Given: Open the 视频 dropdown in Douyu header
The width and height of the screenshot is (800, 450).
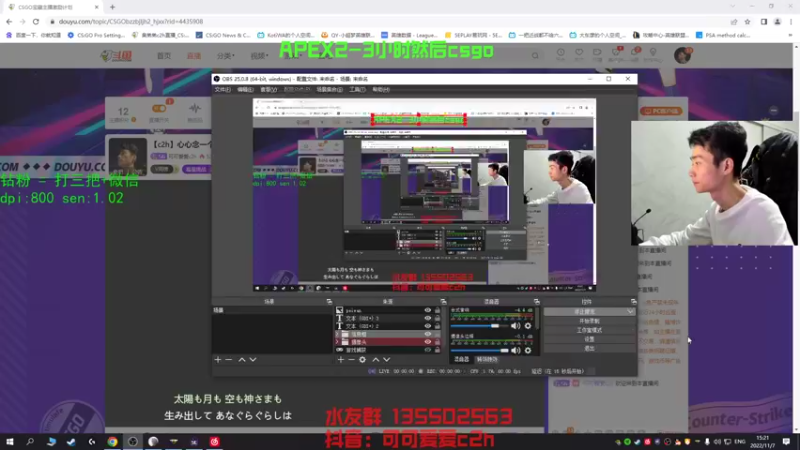Looking at the screenshot, I should (259, 56).
